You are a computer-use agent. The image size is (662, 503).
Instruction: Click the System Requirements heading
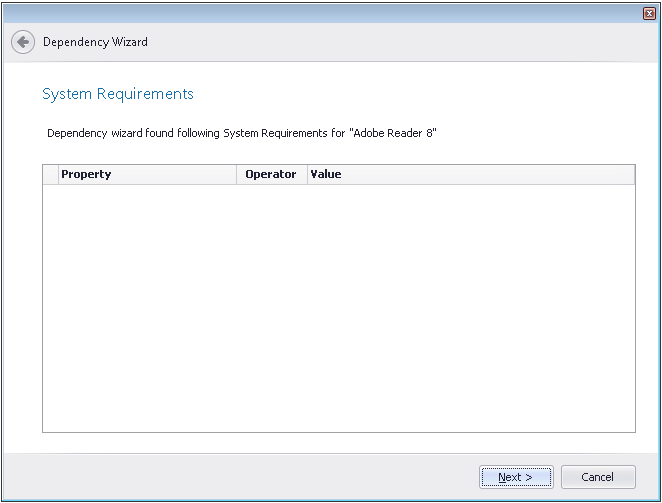tap(118, 94)
